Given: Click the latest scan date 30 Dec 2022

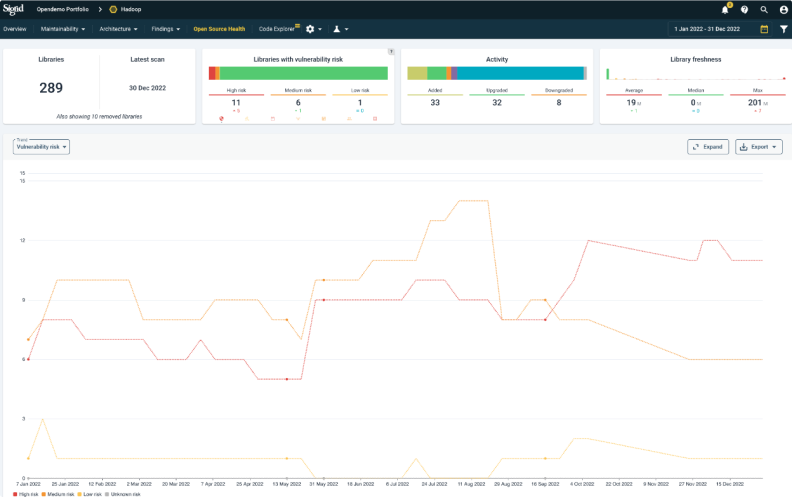Looking at the screenshot, I should coord(147,88).
